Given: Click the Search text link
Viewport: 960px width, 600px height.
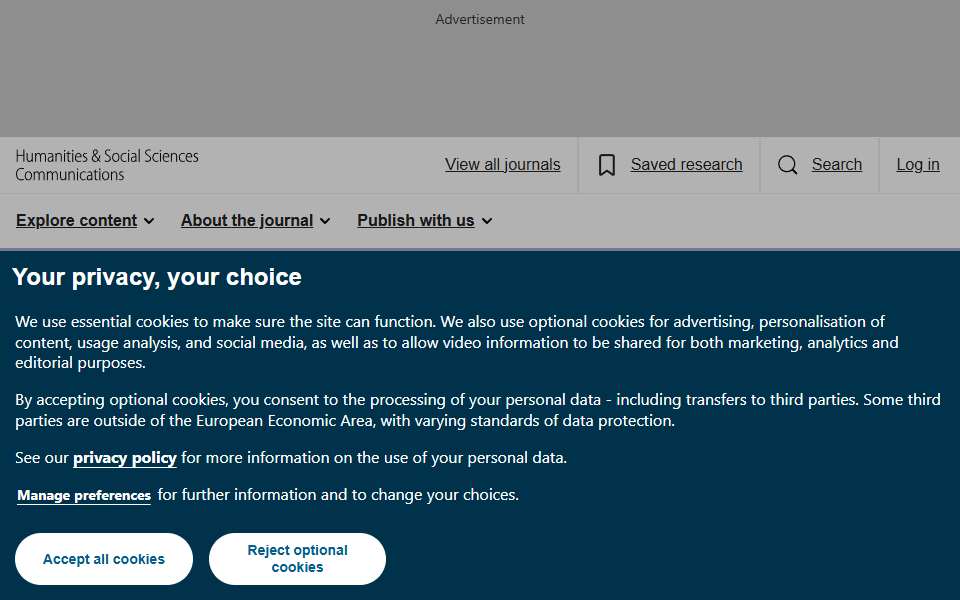Looking at the screenshot, I should tap(837, 165).
